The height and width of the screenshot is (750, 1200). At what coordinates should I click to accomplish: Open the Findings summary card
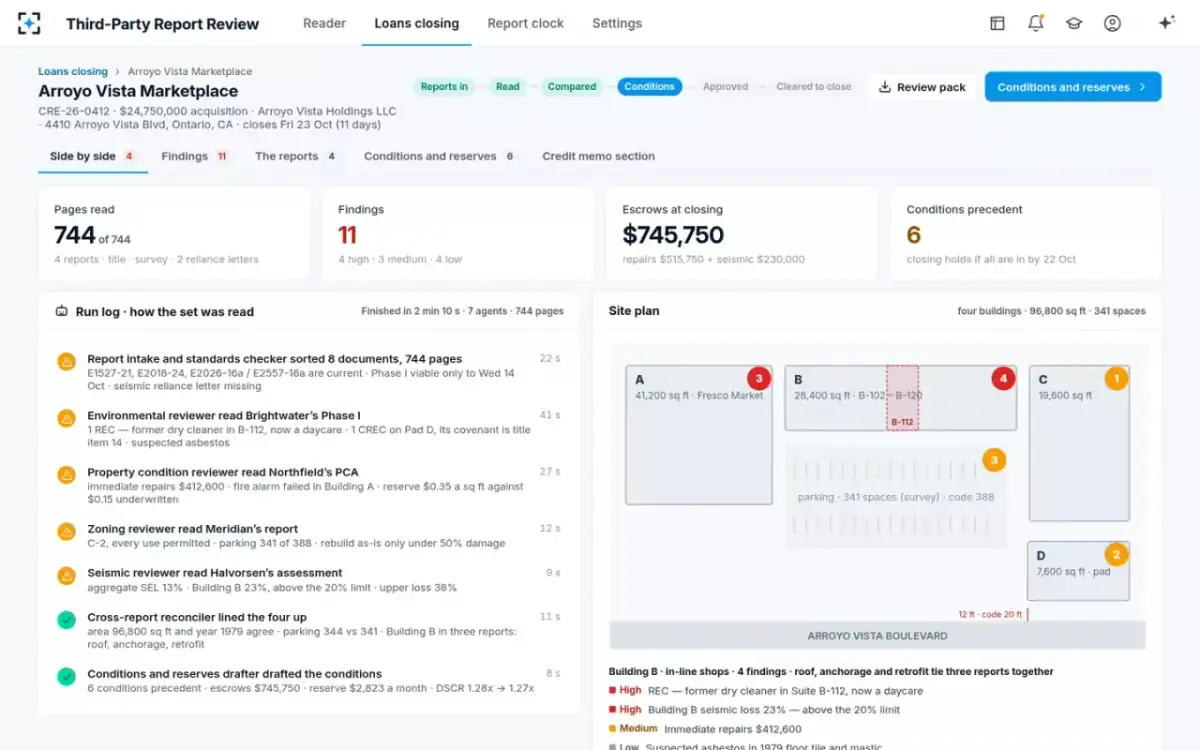(458, 233)
